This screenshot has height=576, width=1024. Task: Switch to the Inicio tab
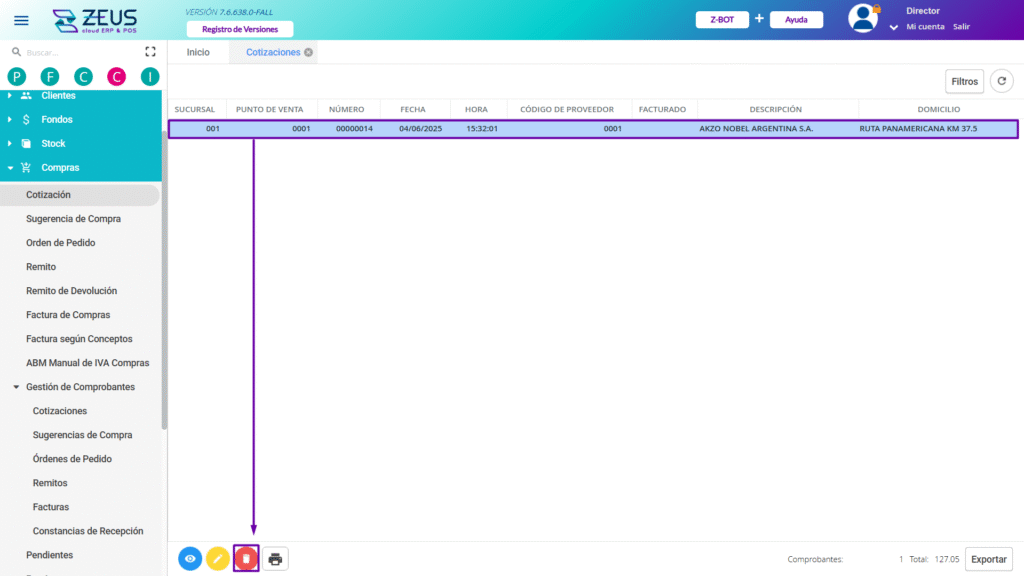[x=198, y=52]
